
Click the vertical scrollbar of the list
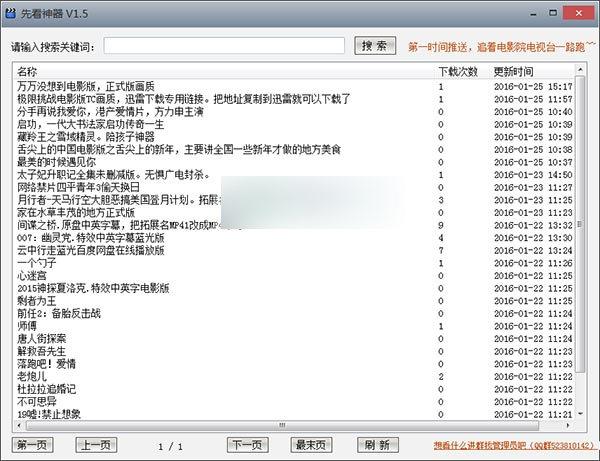[x=581, y=250]
